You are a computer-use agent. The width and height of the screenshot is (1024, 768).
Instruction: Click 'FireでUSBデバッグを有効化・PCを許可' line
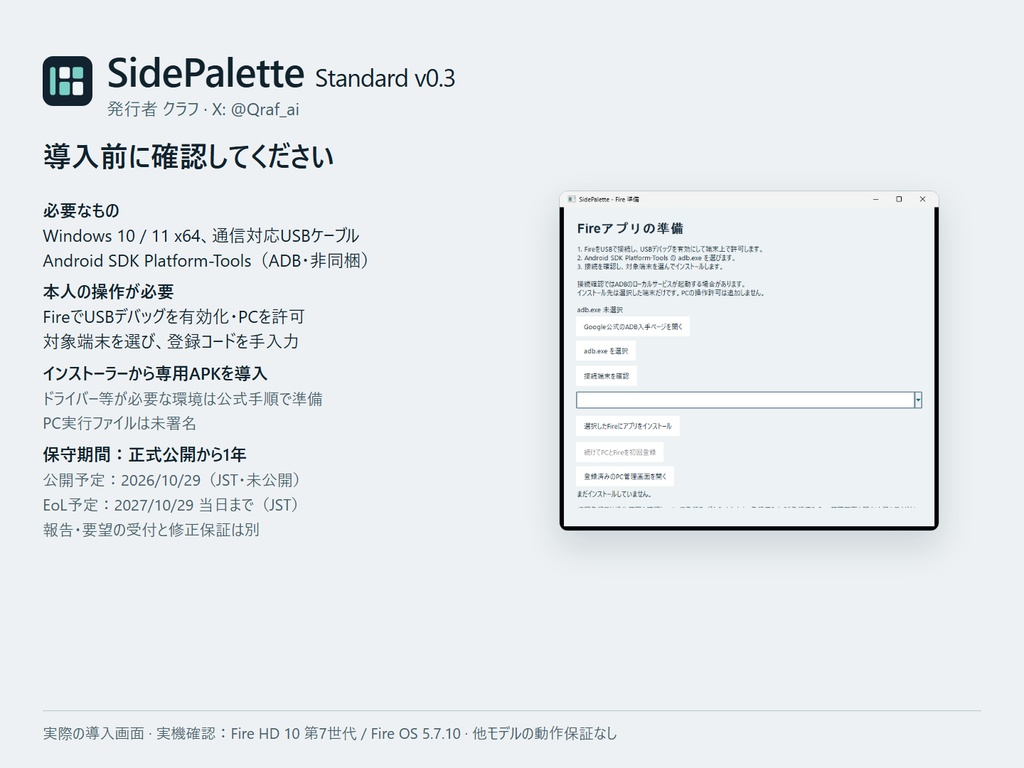coord(174,317)
